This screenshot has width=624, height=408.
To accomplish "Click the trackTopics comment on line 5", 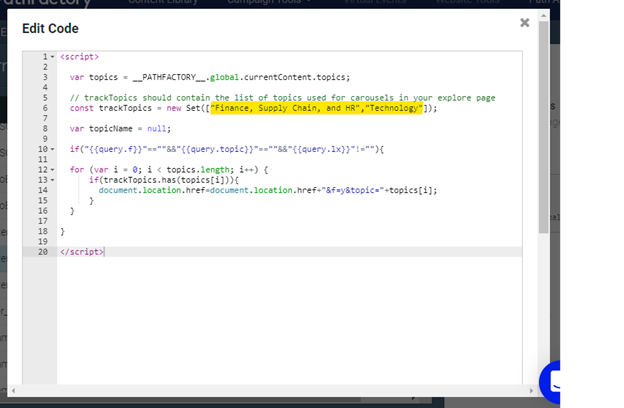I will (283, 98).
